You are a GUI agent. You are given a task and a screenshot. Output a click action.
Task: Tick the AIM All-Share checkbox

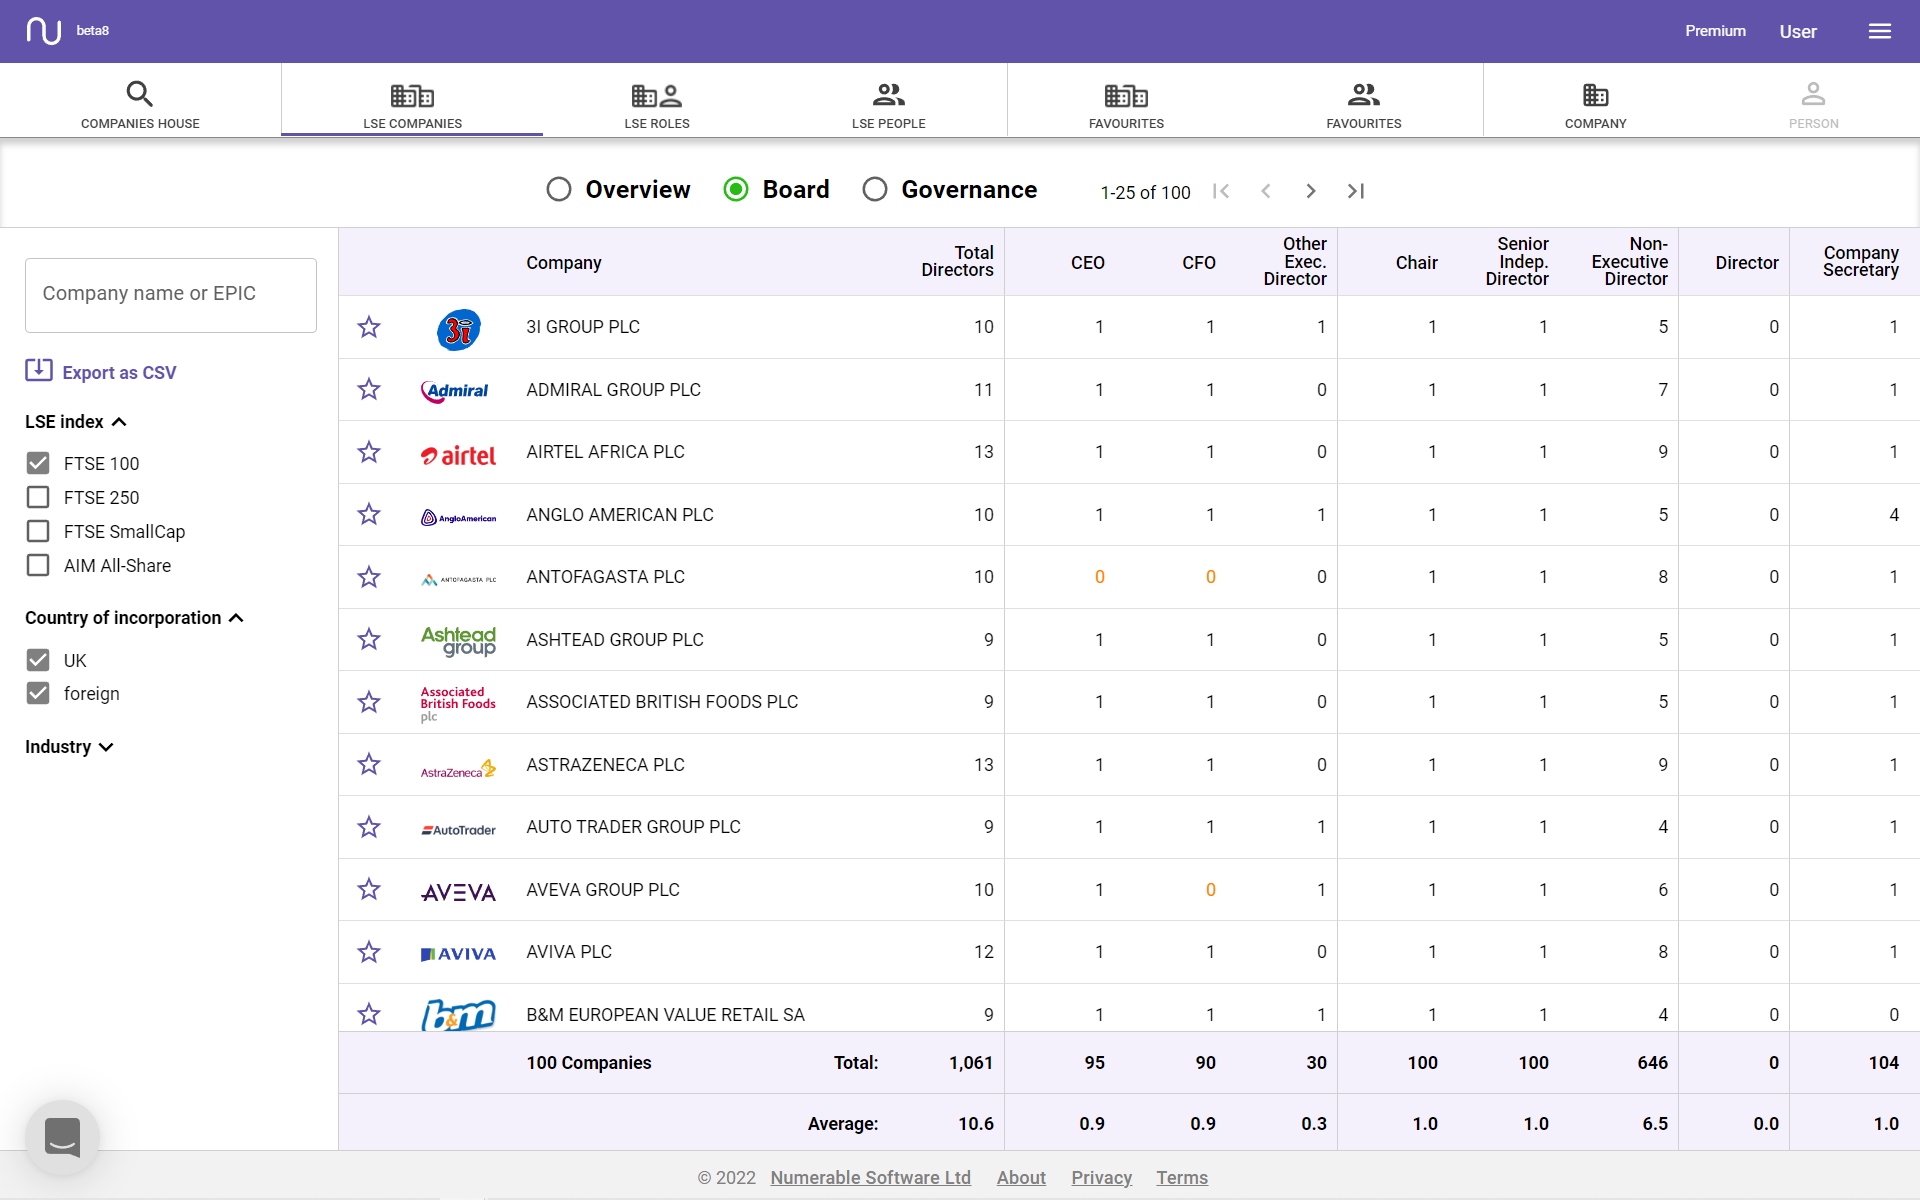point(38,565)
